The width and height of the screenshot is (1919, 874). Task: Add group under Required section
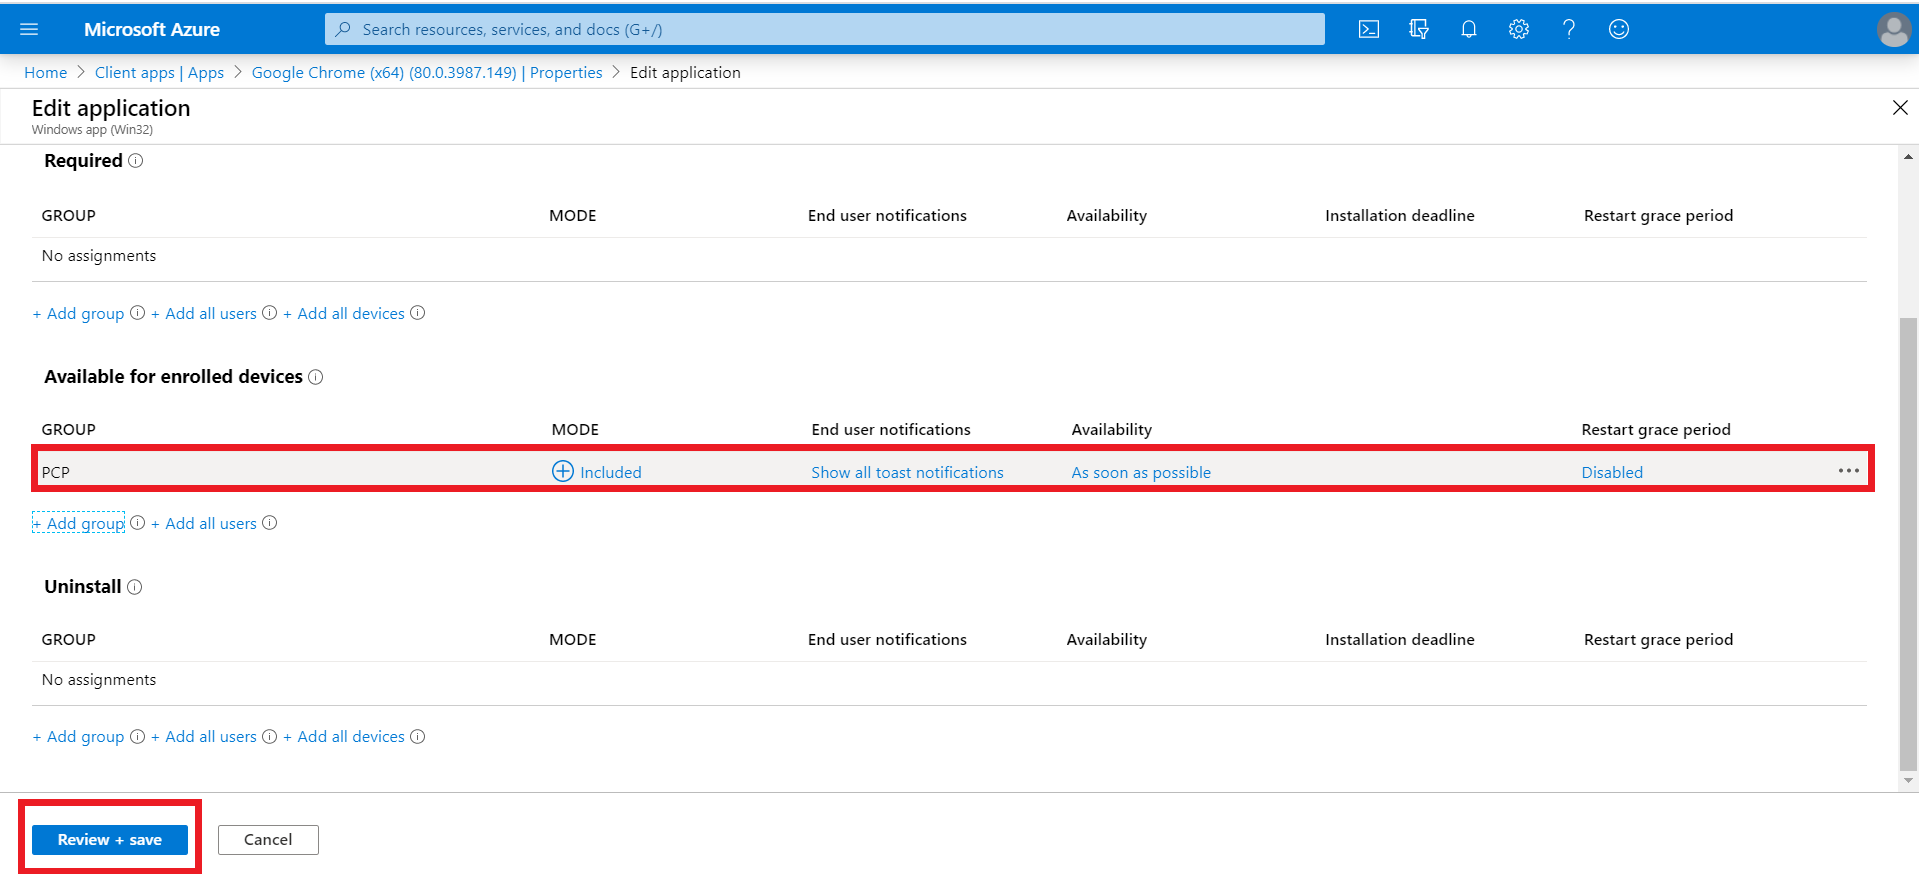click(79, 314)
